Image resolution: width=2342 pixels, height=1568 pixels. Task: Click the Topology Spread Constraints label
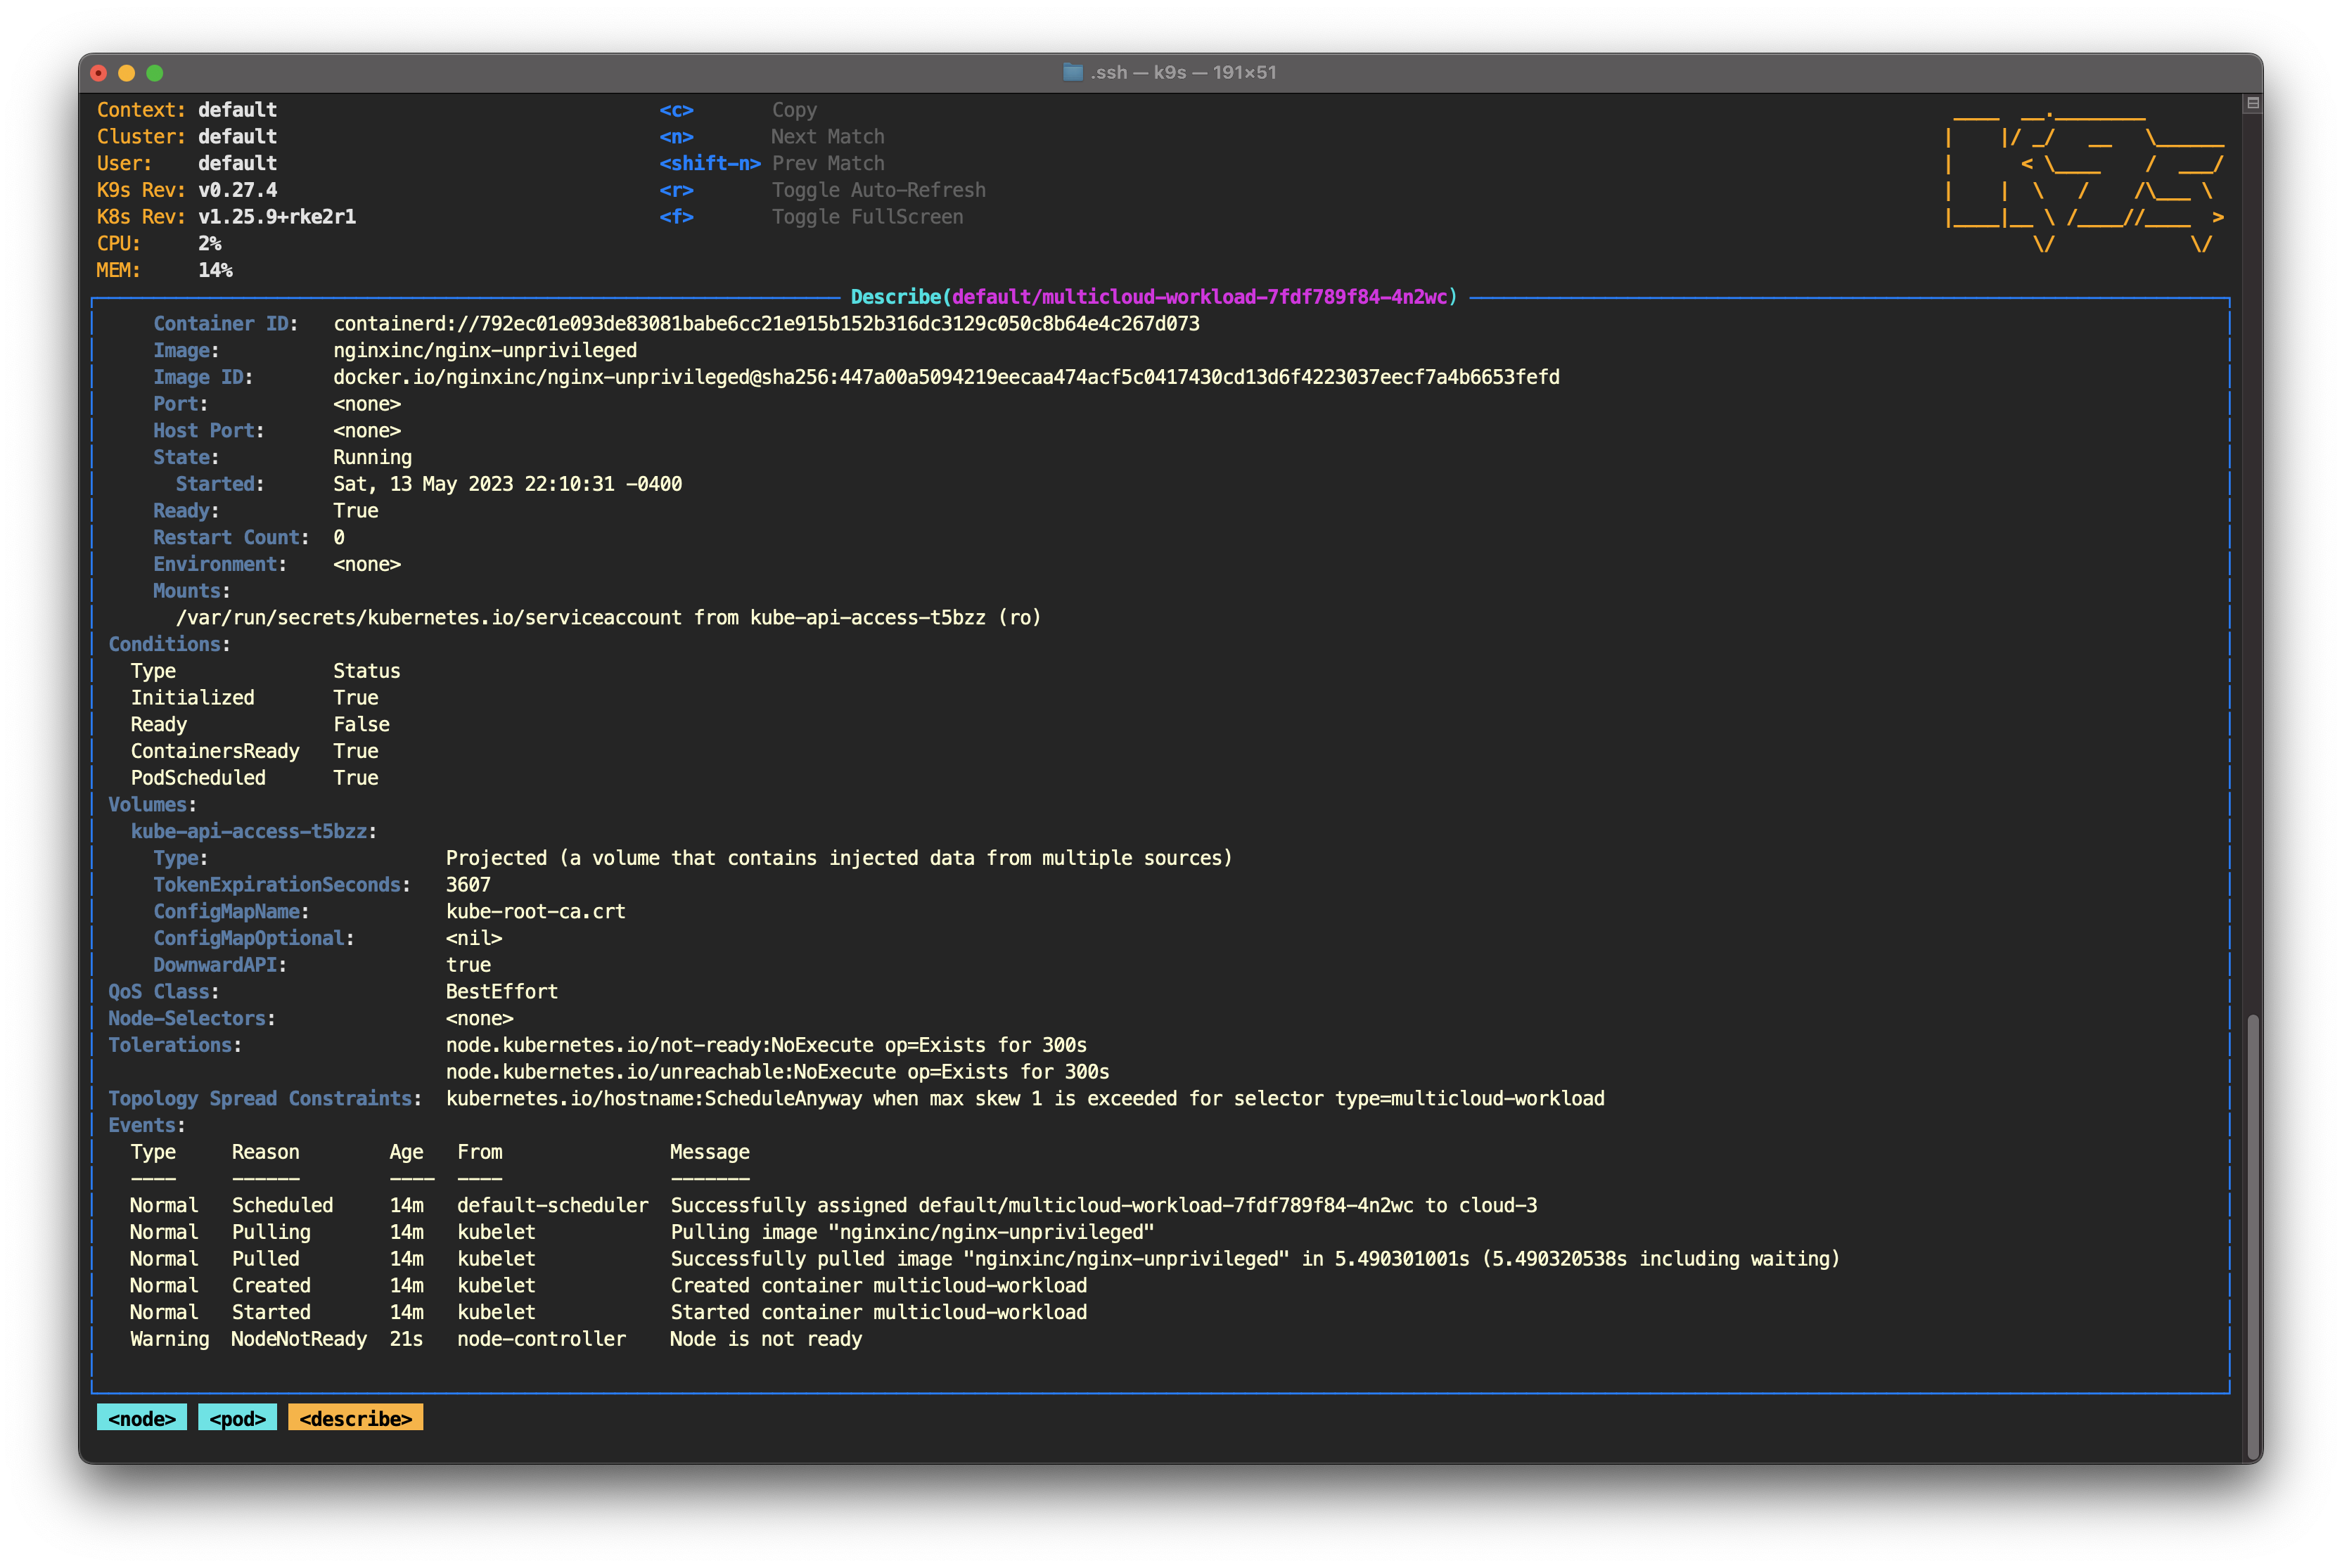coord(264,1099)
